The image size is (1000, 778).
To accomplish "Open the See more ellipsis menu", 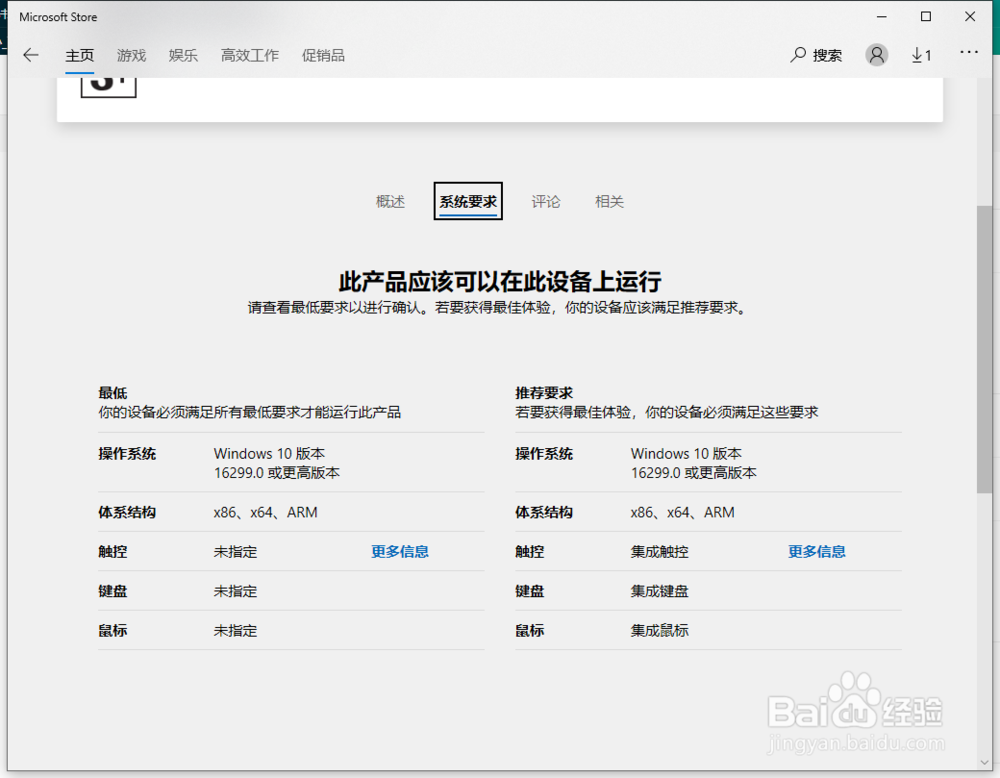I will pyautogui.click(x=968, y=55).
